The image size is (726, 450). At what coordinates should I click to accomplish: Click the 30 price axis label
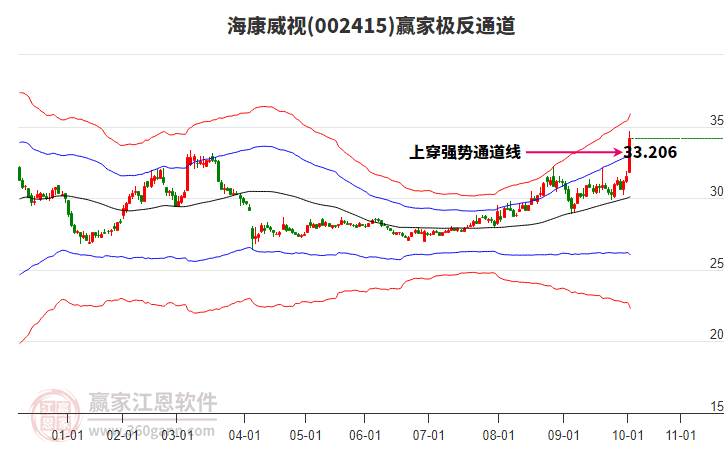pyautogui.click(x=717, y=191)
